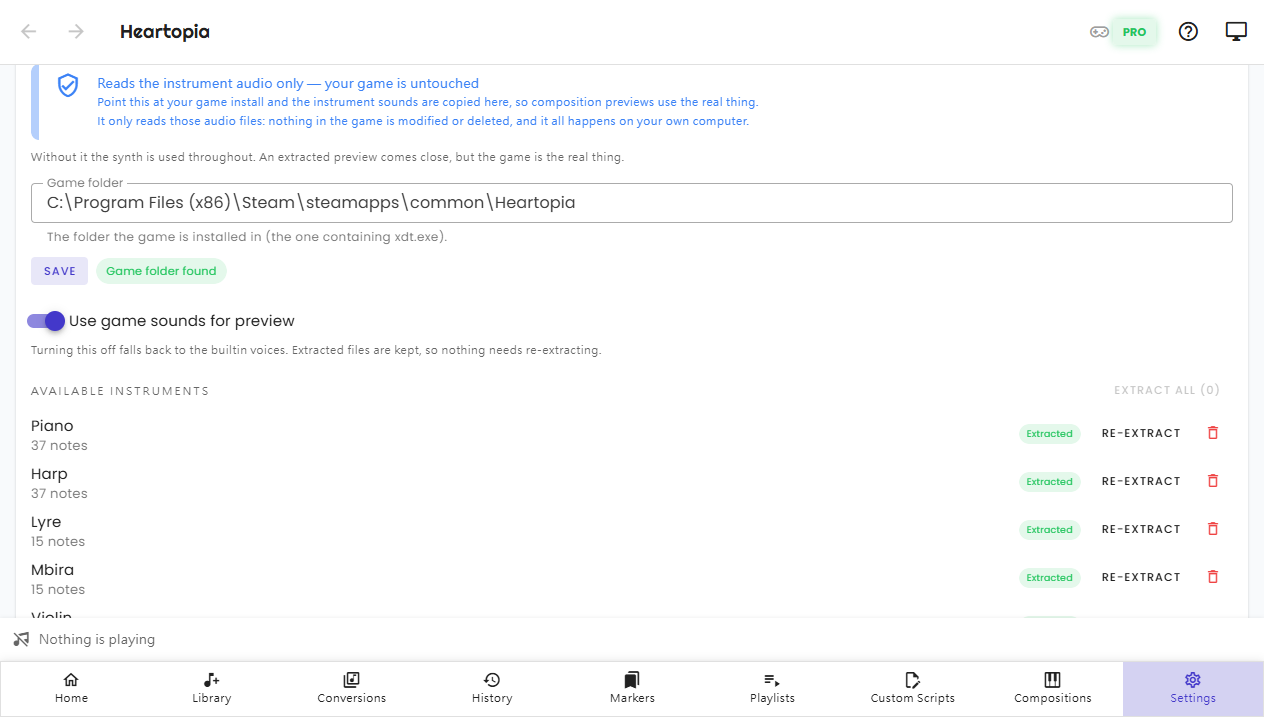Click the Markers bookmark icon

click(632, 680)
